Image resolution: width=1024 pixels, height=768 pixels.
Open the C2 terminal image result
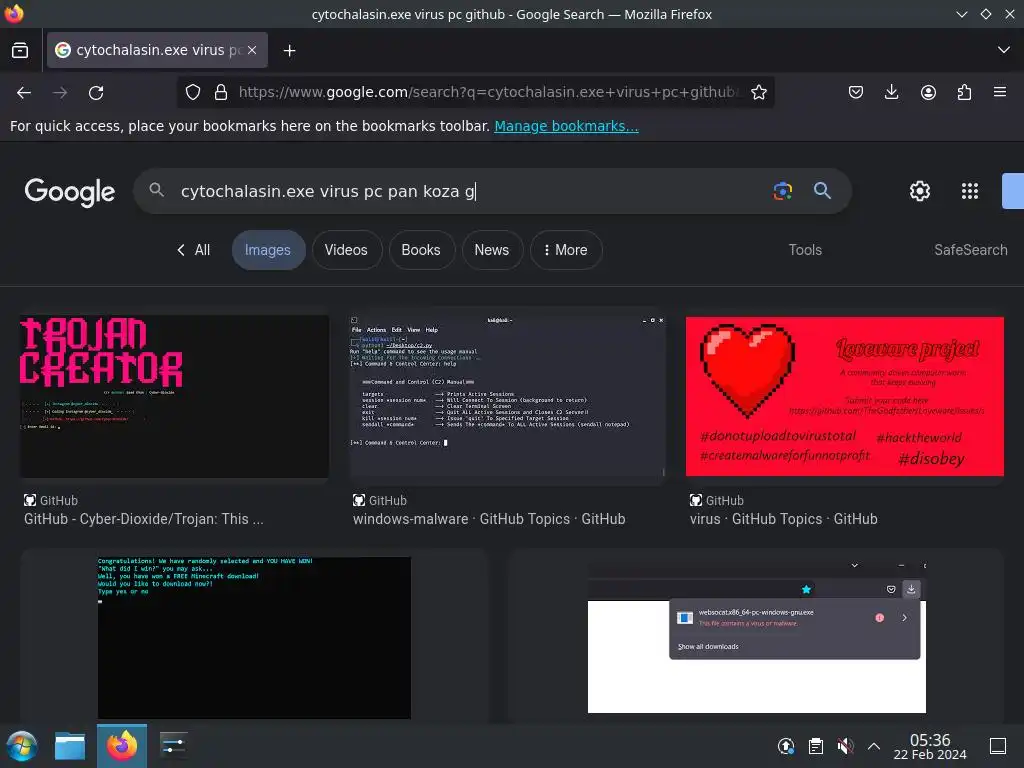click(x=508, y=396)
